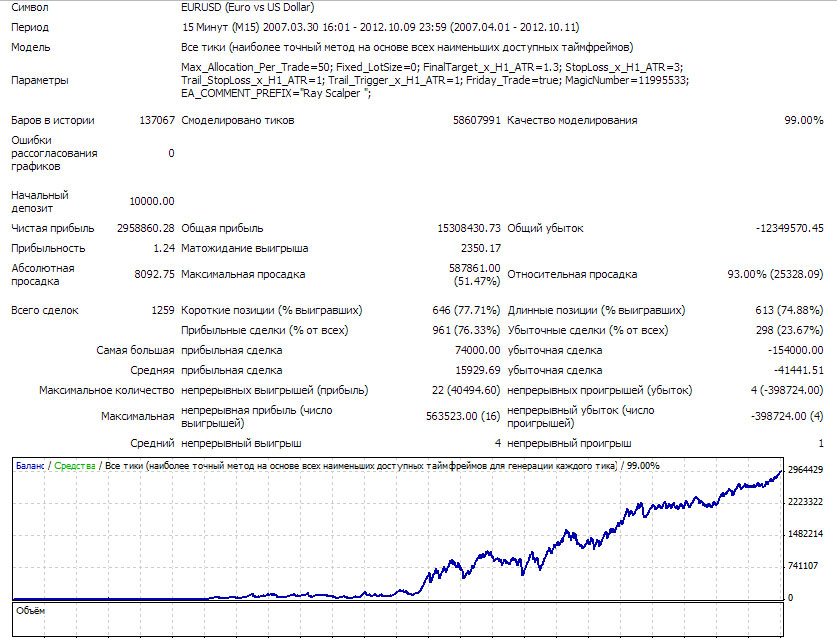Select chart axis value 2964429
This screenshot has width=837, height=639.
tap(806, 470)
